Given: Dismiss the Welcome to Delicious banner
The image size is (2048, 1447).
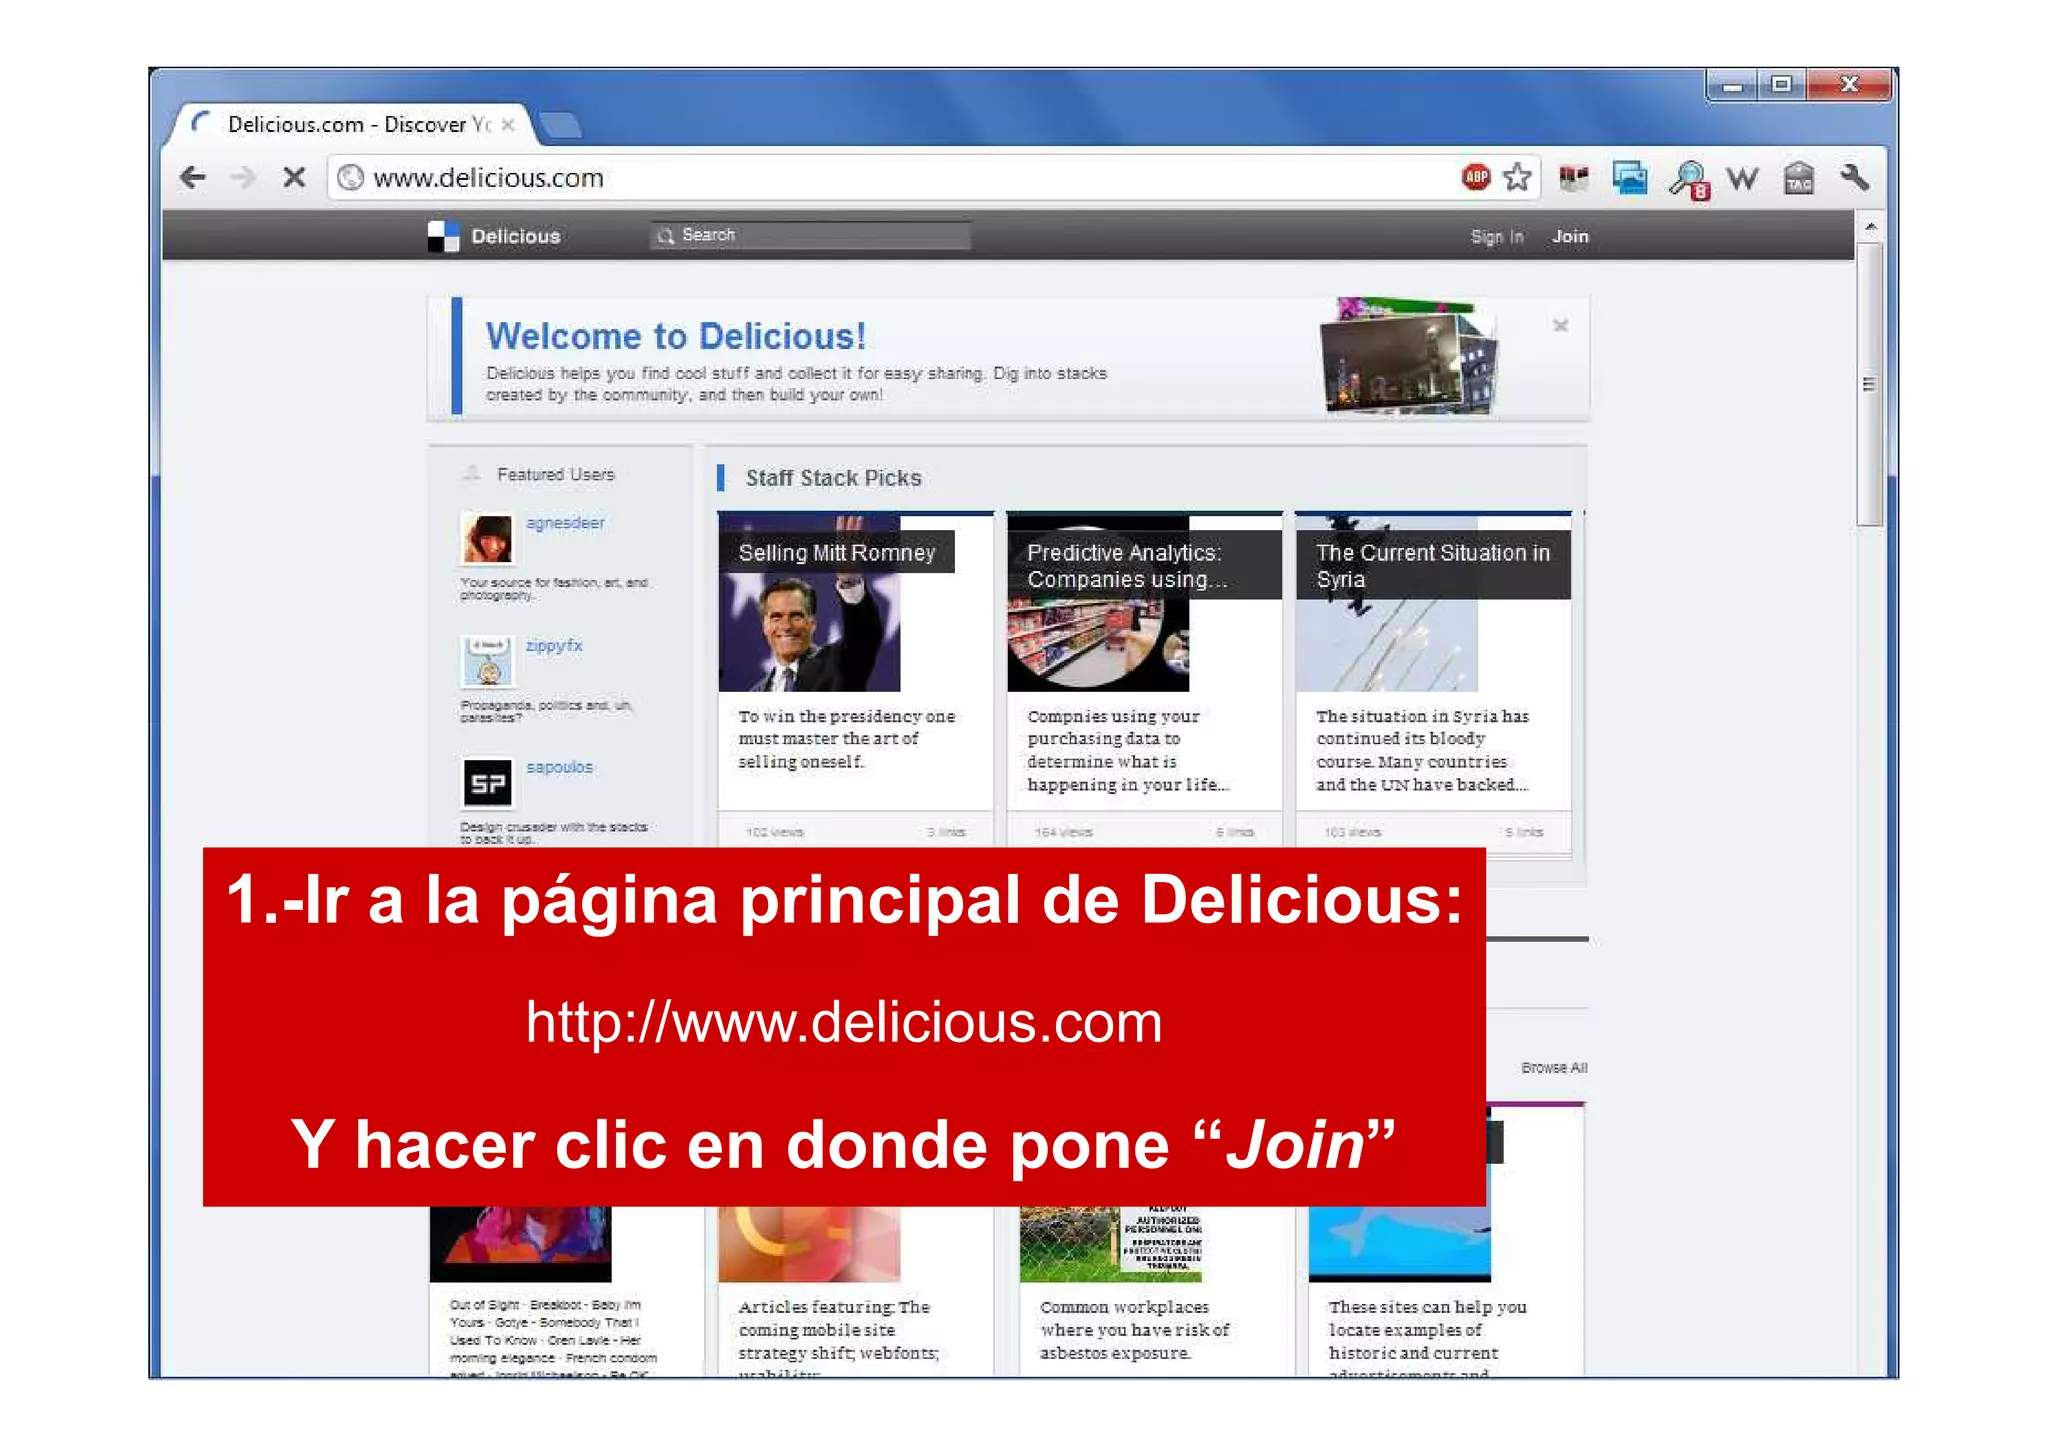Looking at the screenshot, I should [x=1560, y=326].
